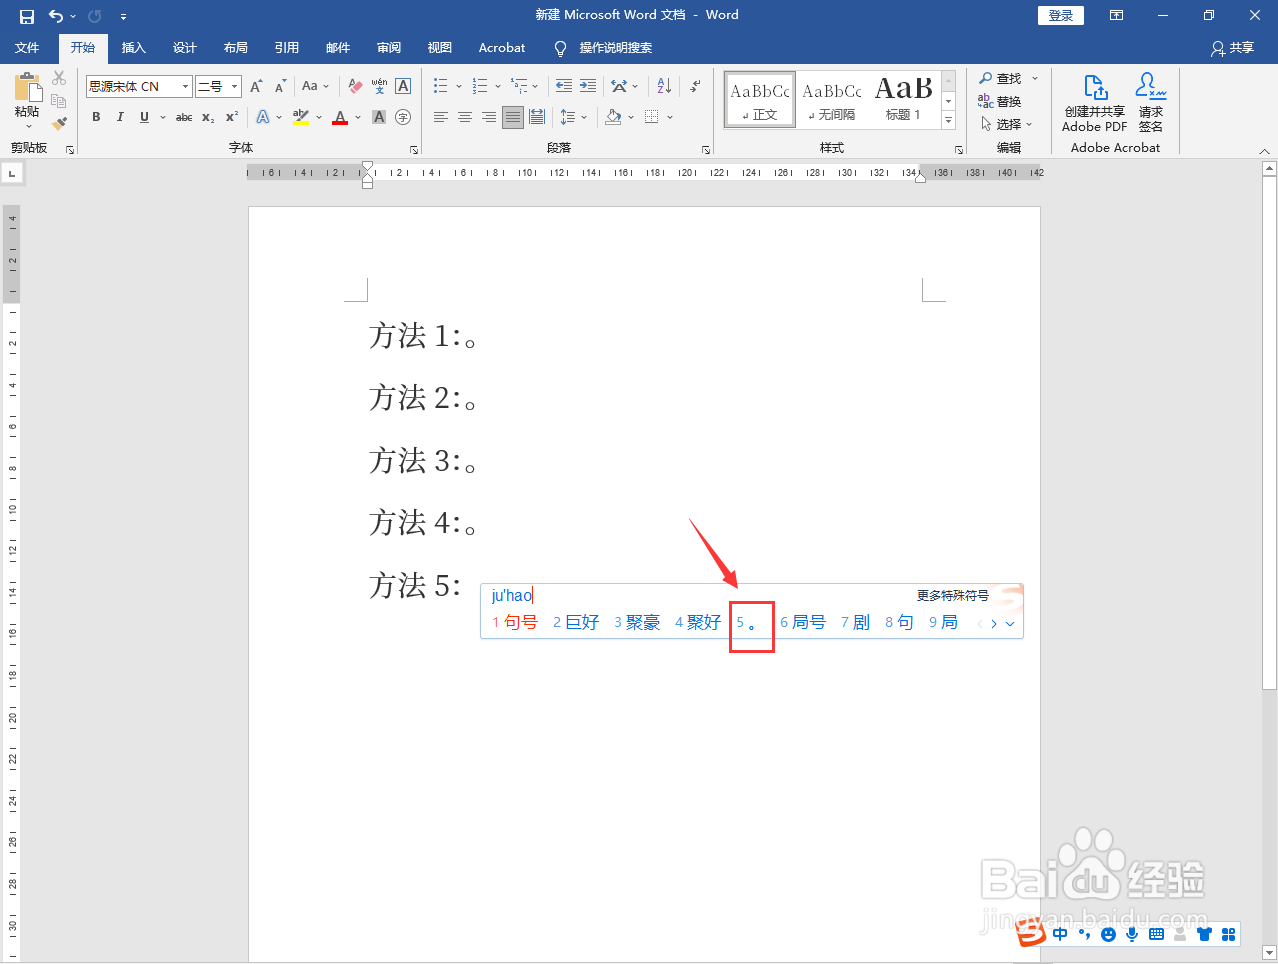1278x964 pixels.
Task: Open the font name dropdown
Action: click(x=185, y=86)
